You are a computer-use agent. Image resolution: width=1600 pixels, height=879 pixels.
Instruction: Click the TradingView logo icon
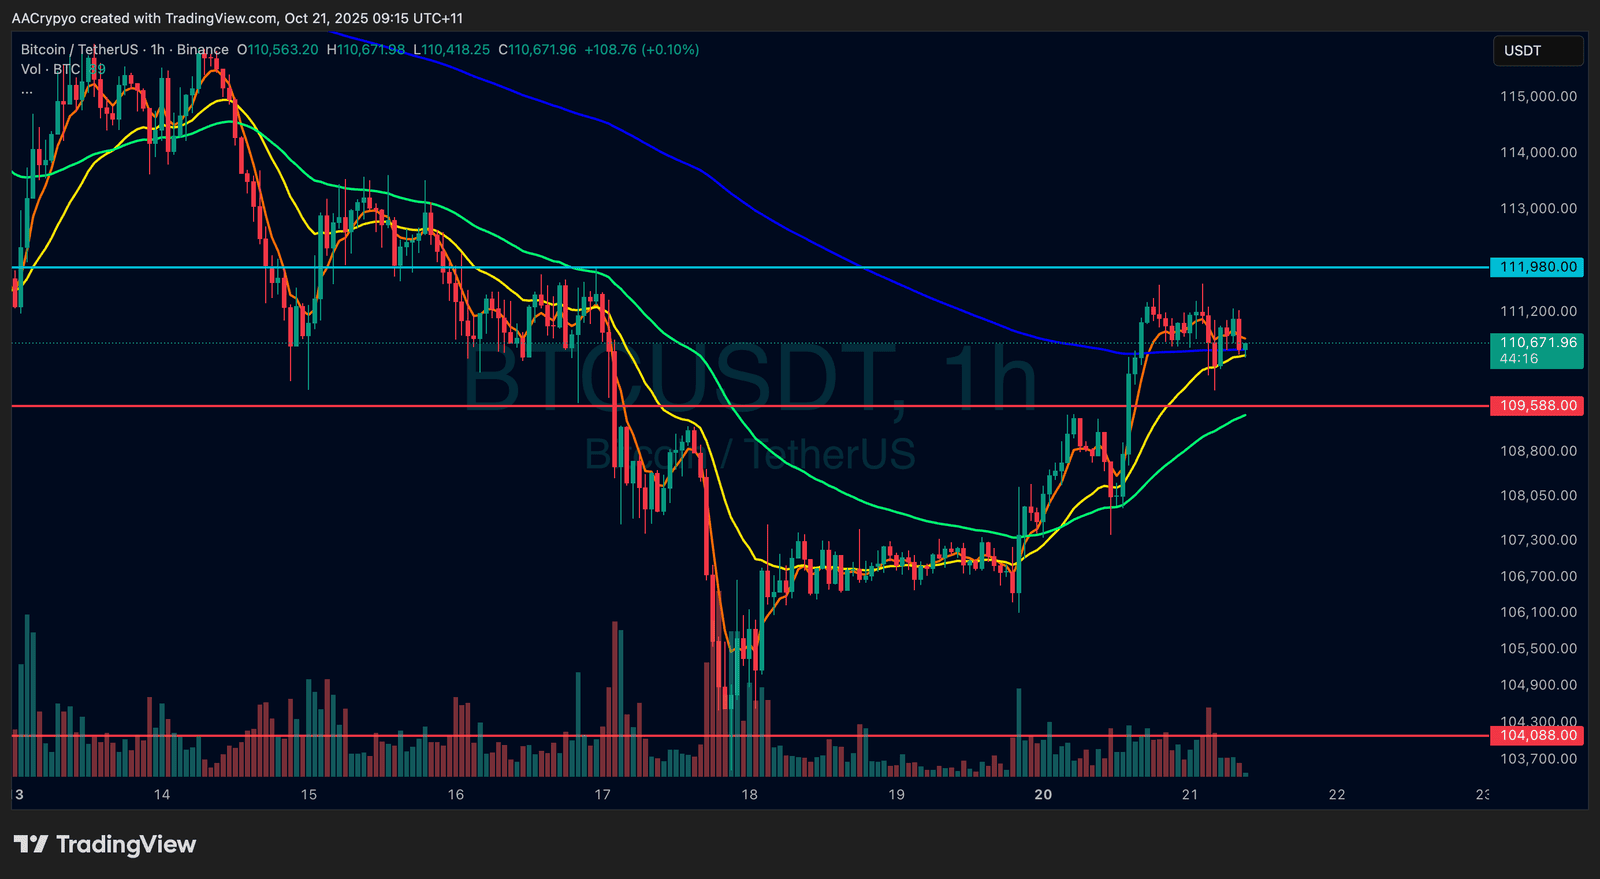coord(31,845)
